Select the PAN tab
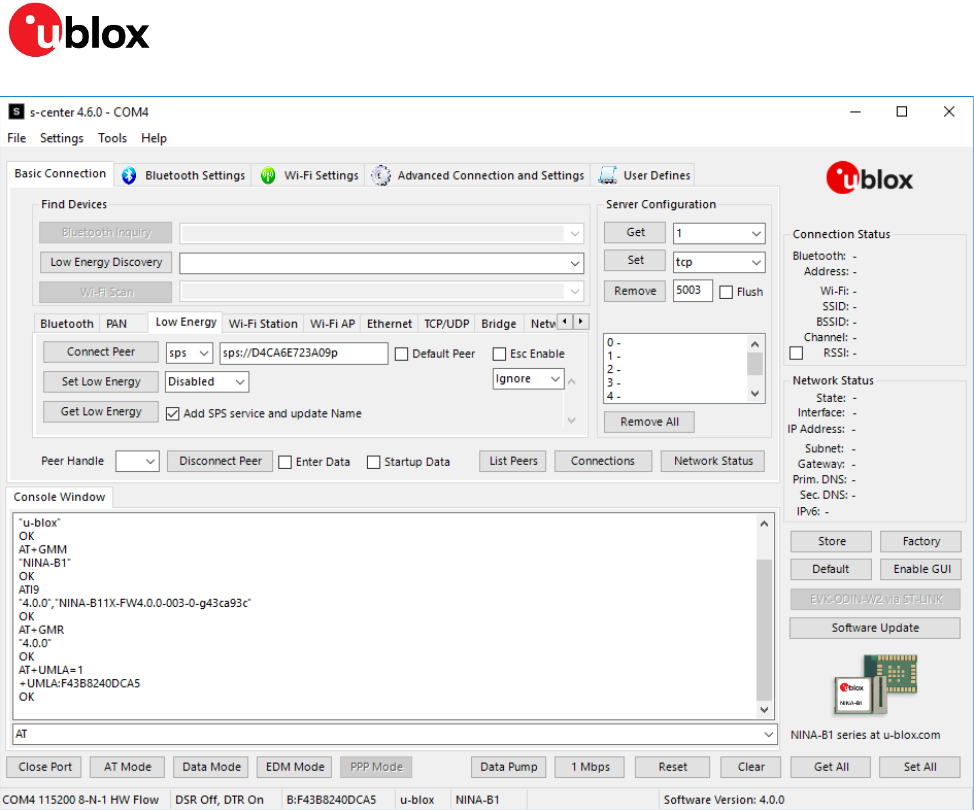 point(116,324)
